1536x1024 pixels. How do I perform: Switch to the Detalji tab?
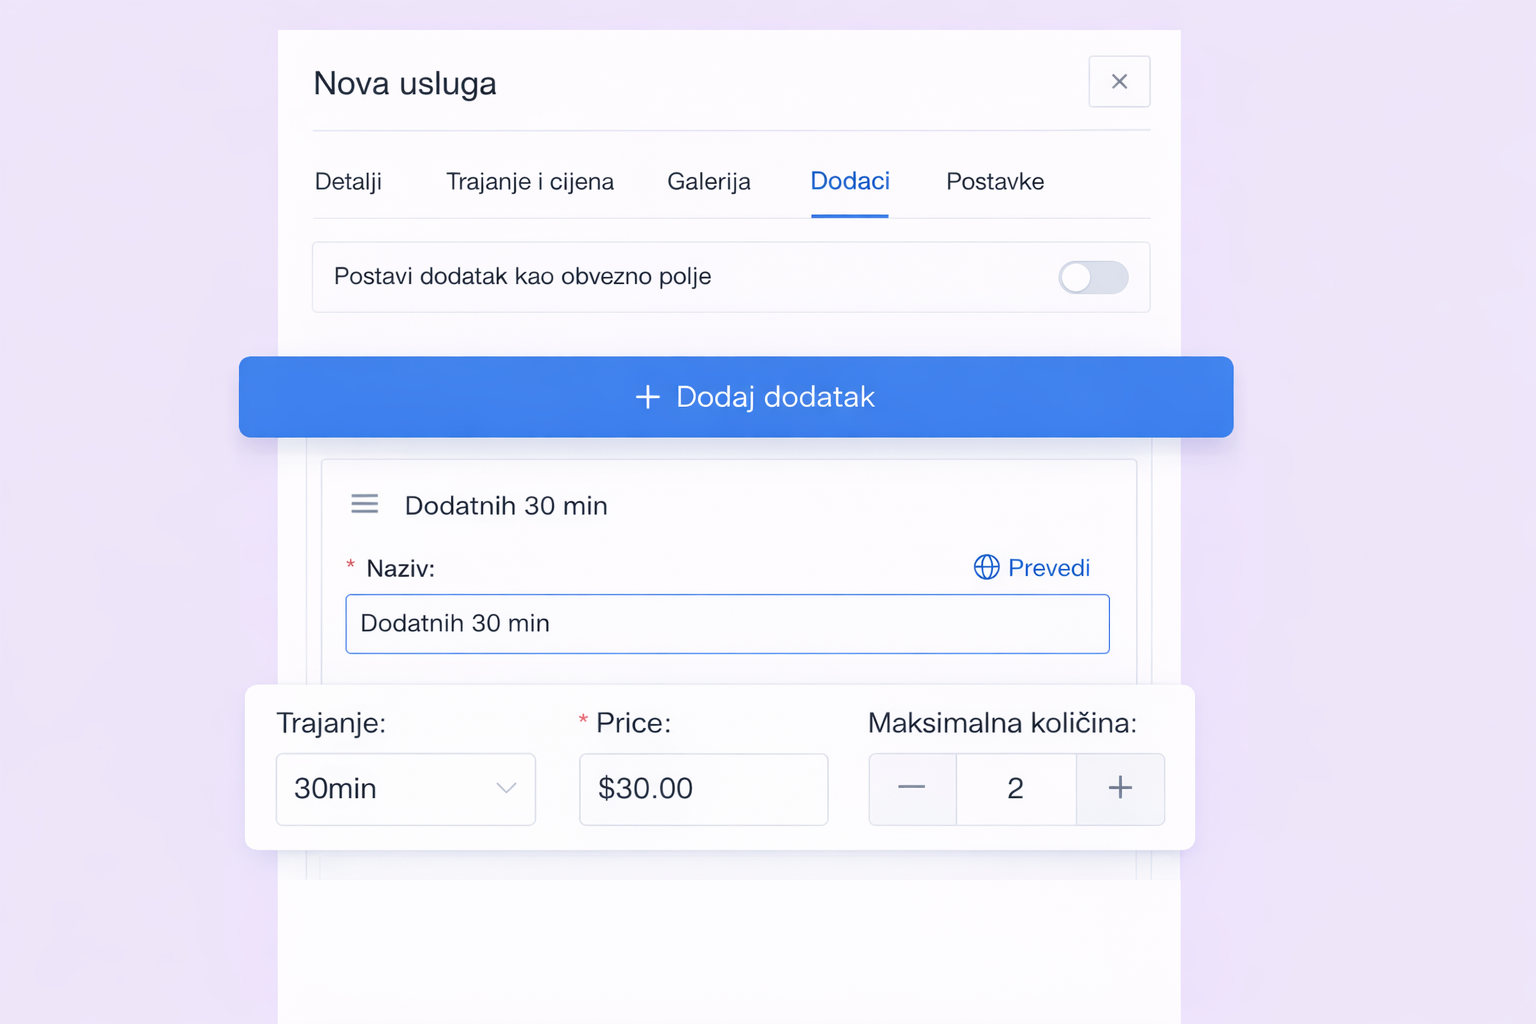348,182
